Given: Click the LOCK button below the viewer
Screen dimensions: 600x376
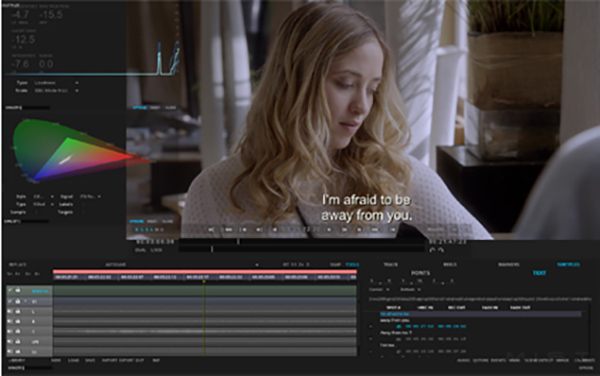Looking at the screenshot, I should click(156, 250).
